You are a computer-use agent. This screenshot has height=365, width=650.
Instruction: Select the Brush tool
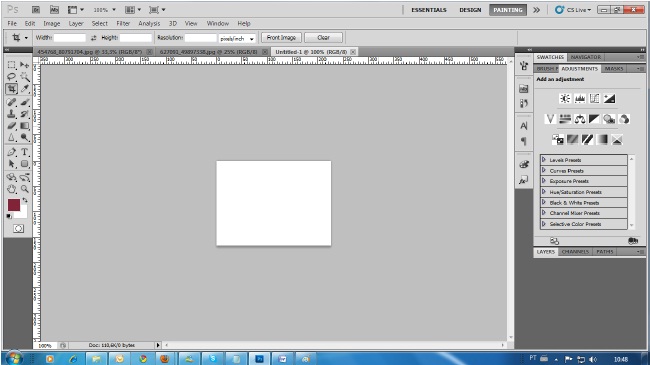(x=24, y=102)
